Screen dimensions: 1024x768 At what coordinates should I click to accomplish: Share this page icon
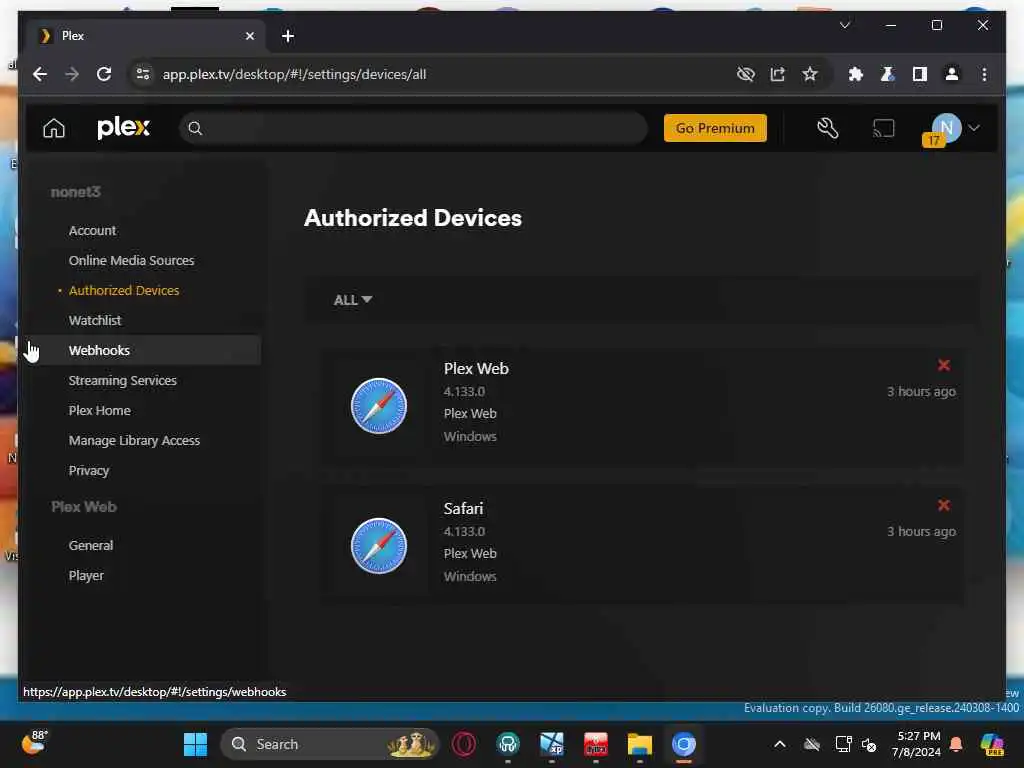(777, 74)
